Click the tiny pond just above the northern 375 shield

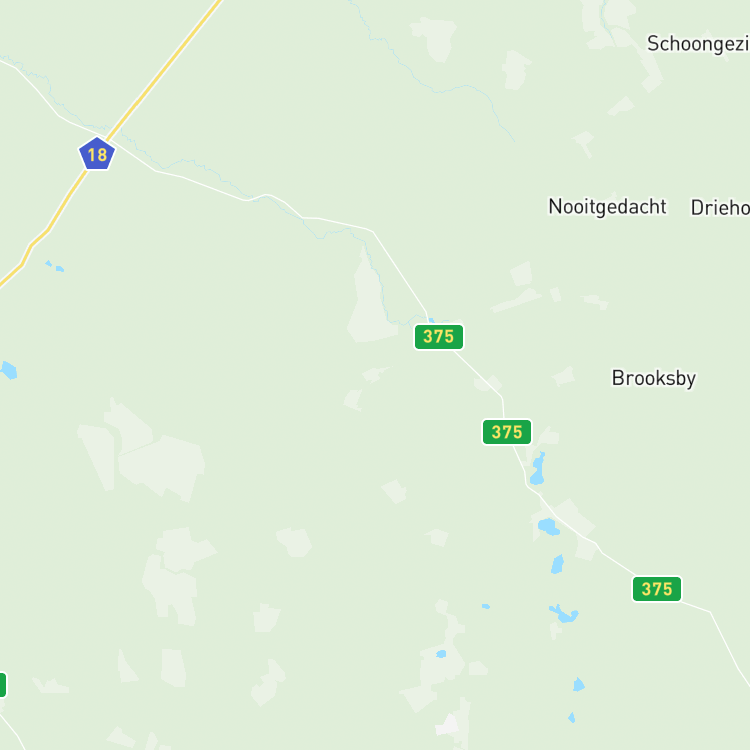click(431, 320)
